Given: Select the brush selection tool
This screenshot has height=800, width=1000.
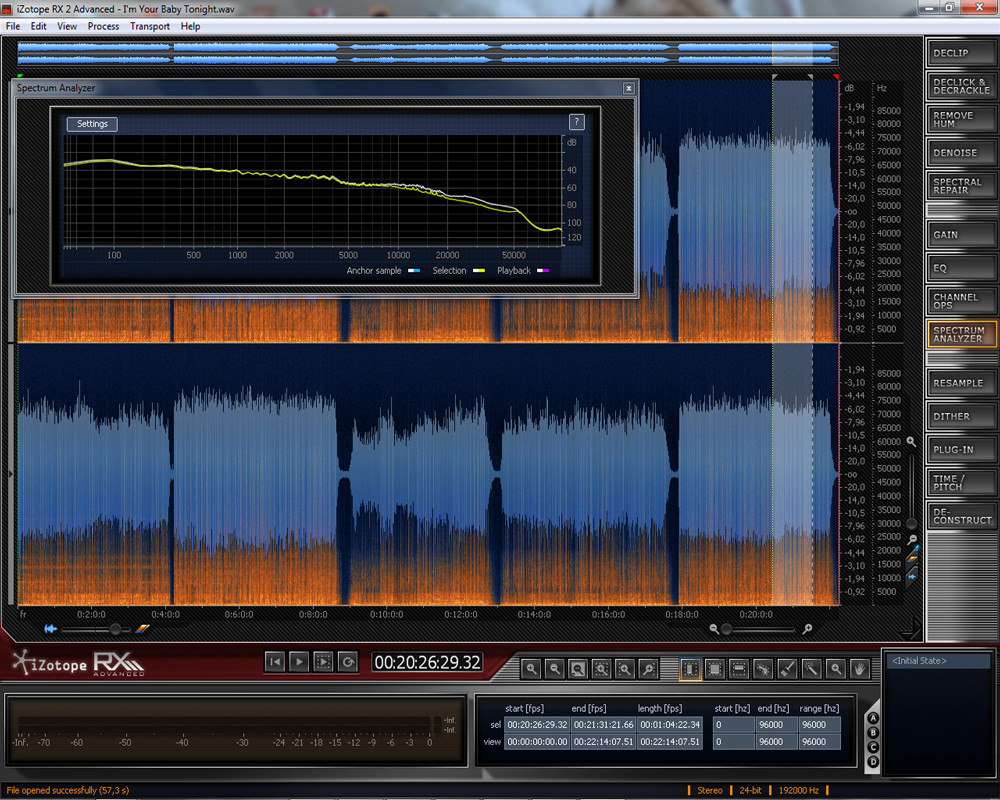Looking at the screenshot, I should tap(787, 669).
